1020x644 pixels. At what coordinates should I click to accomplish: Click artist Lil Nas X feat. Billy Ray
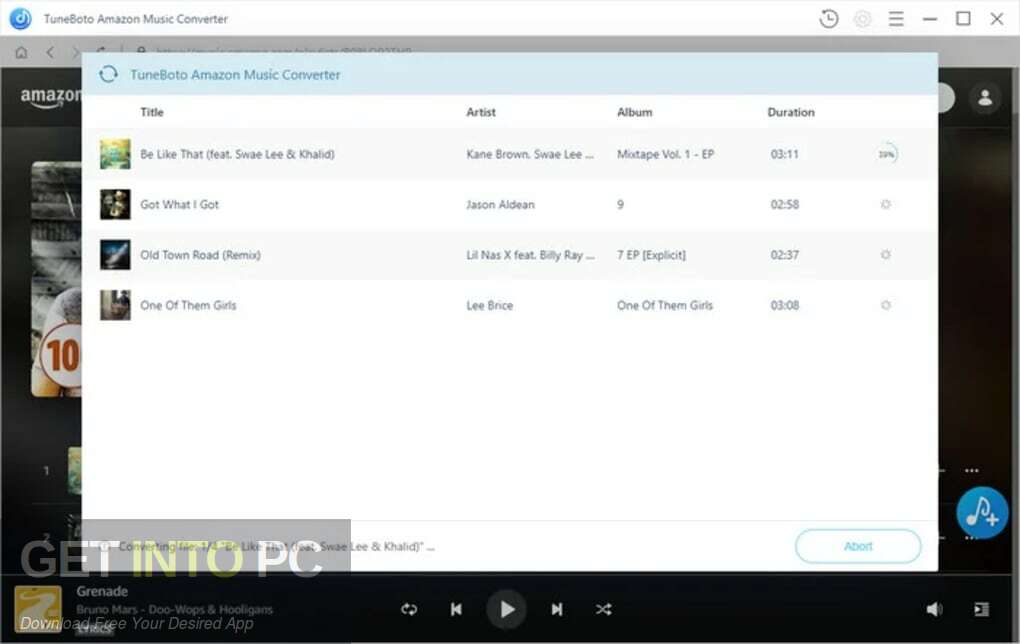click(x=530, y=255)
